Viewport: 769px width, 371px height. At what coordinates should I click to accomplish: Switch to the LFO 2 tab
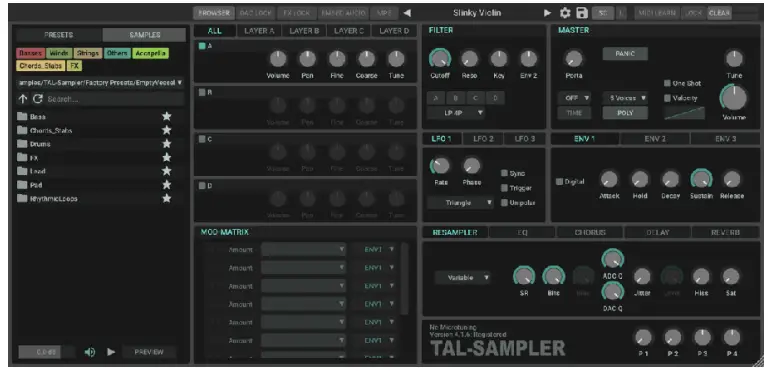pyautogui.click(x=483, y=139)
